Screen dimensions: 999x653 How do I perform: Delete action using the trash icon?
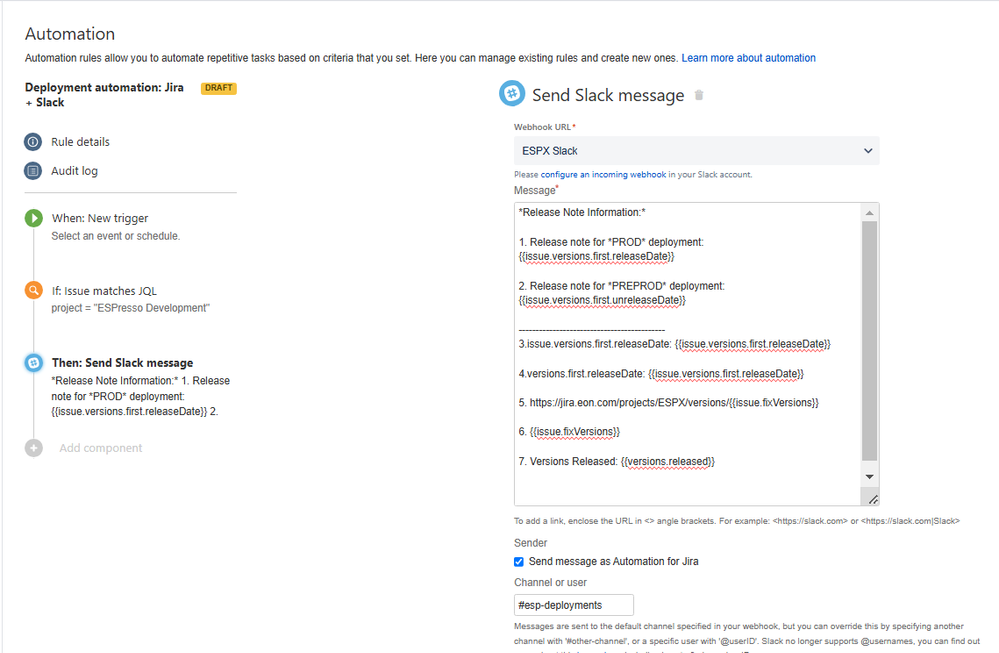point(699,95)
